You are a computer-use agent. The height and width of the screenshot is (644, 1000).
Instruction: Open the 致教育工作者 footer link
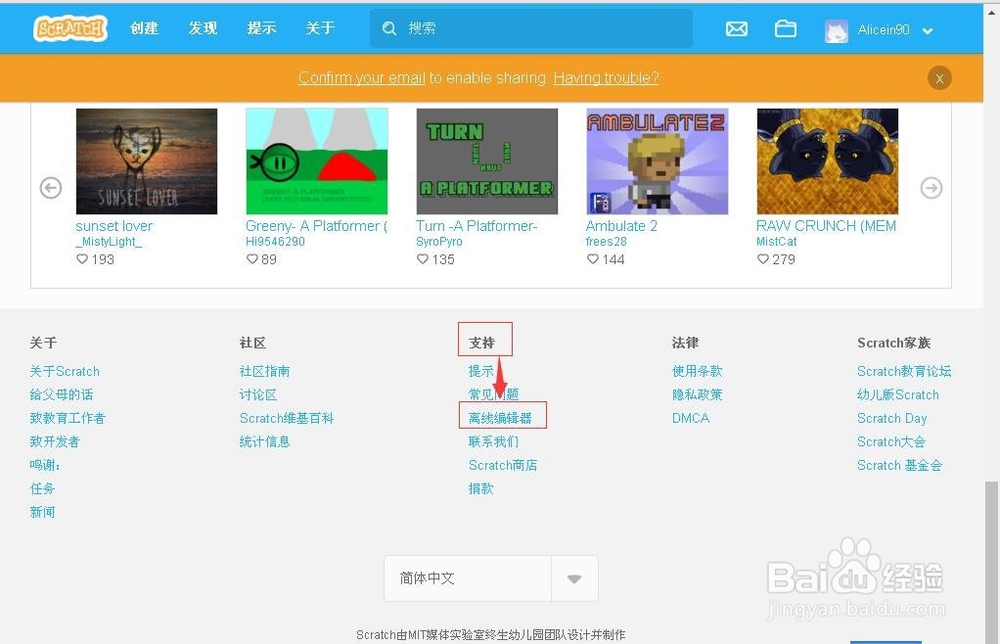click(68, 418)
